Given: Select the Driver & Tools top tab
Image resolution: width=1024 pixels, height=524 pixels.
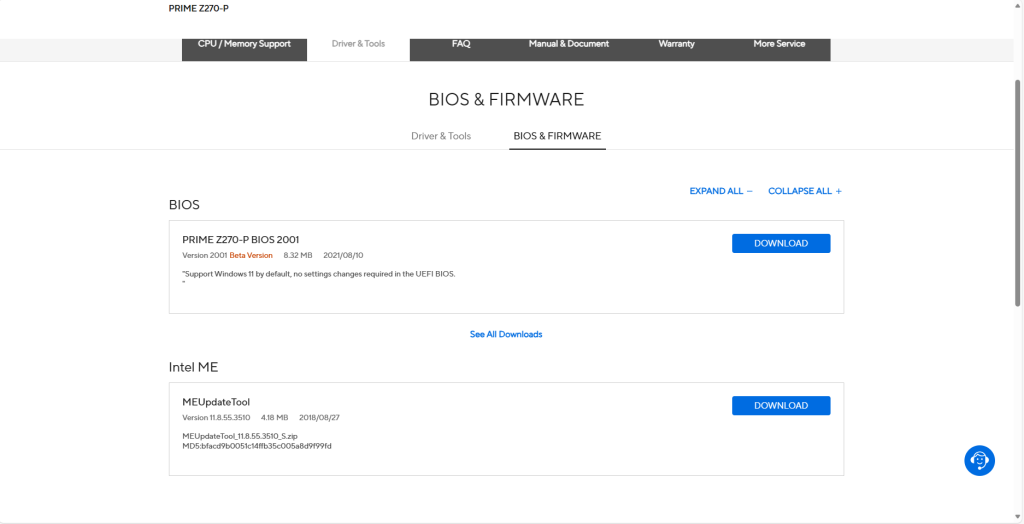Looking at the screenshot, I should coord(359,44).
